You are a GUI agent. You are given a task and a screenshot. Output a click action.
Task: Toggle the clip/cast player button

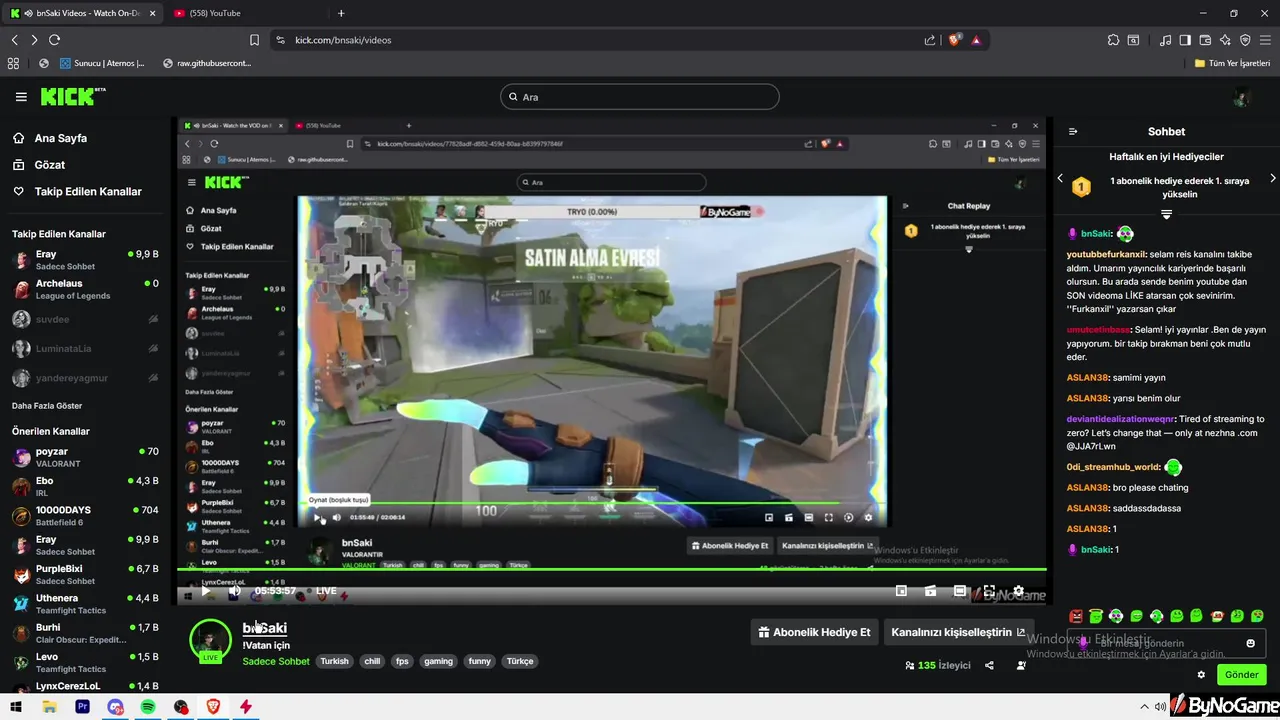pyautogui.click(x=930, y=591)
